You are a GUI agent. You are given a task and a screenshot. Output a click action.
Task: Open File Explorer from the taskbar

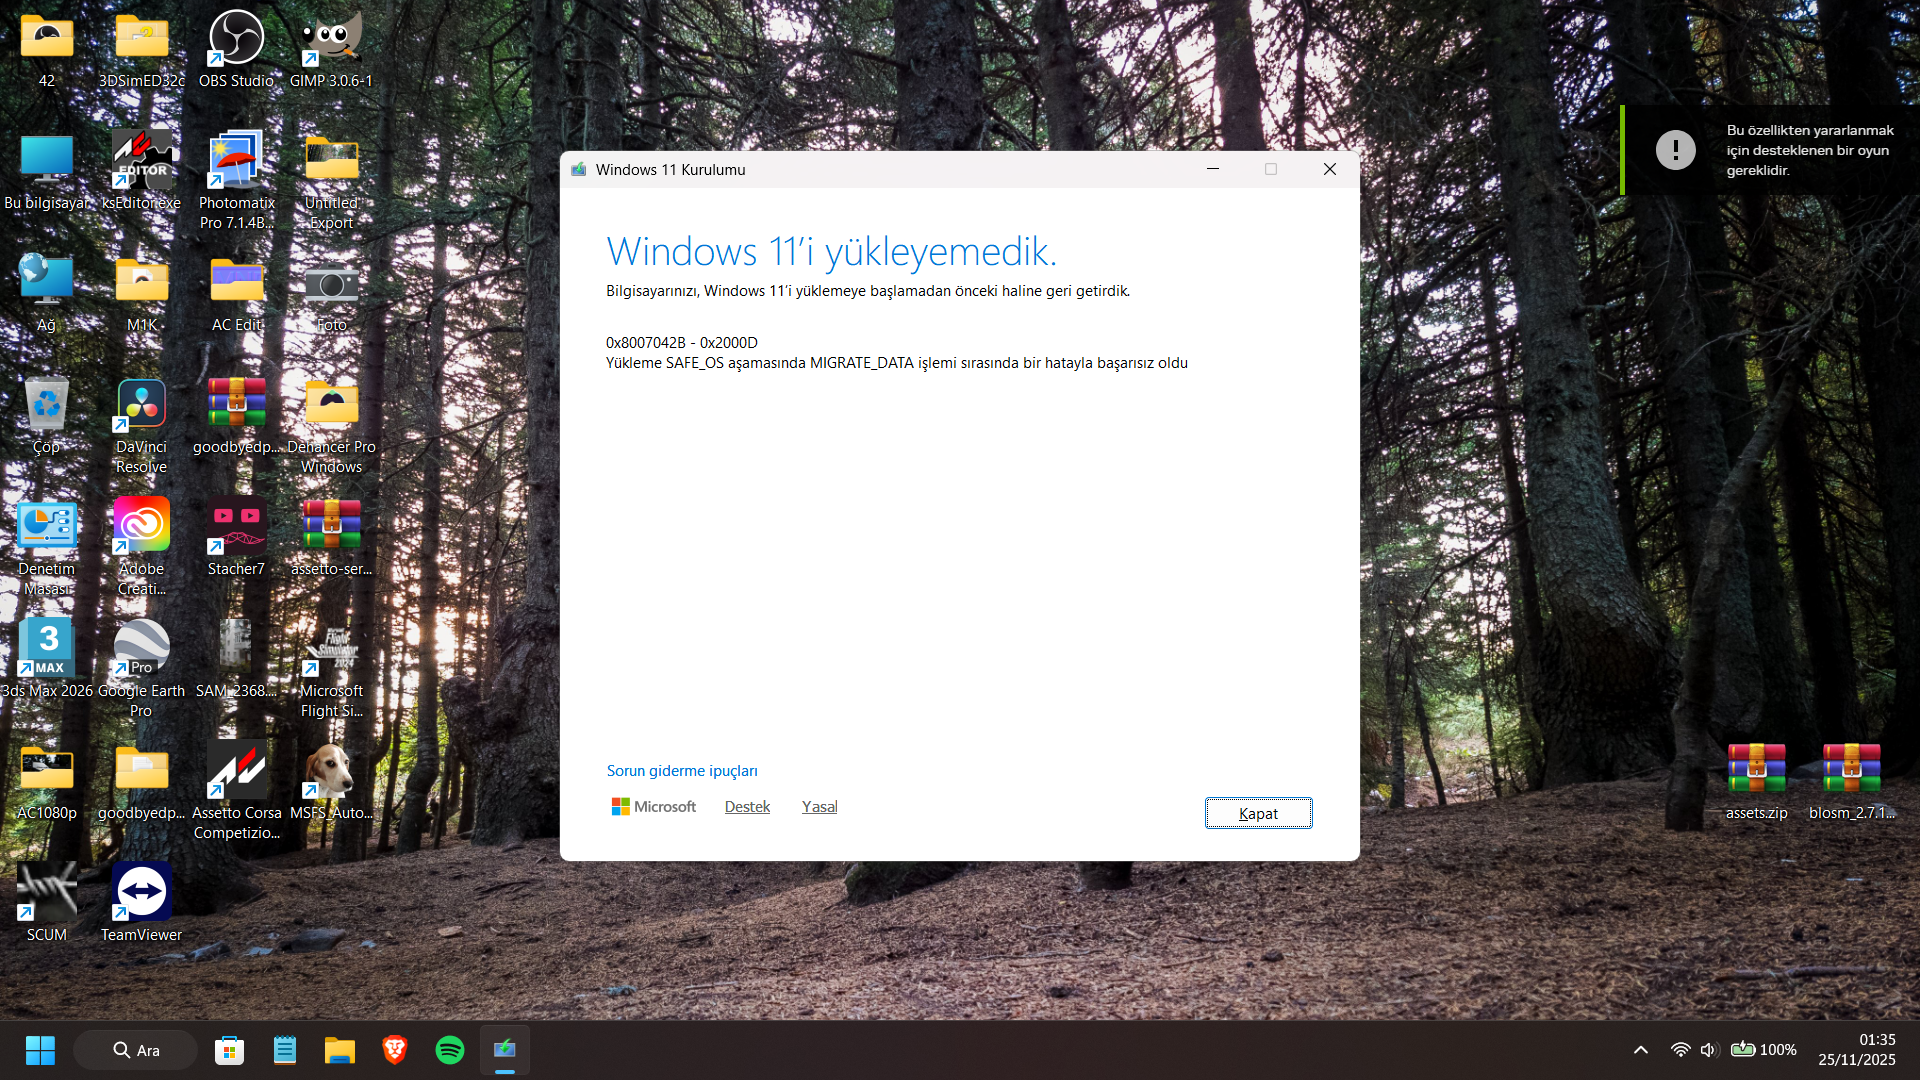tap(340, 1050)
